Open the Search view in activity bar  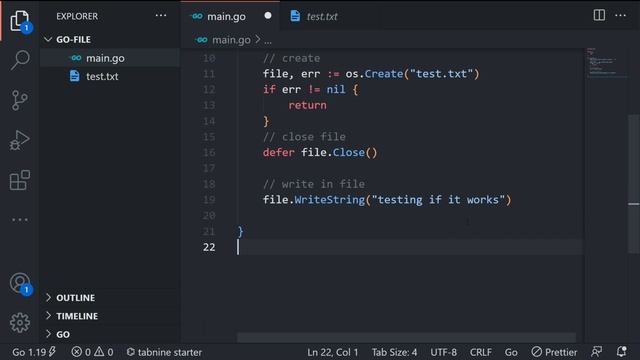[20, 60]
